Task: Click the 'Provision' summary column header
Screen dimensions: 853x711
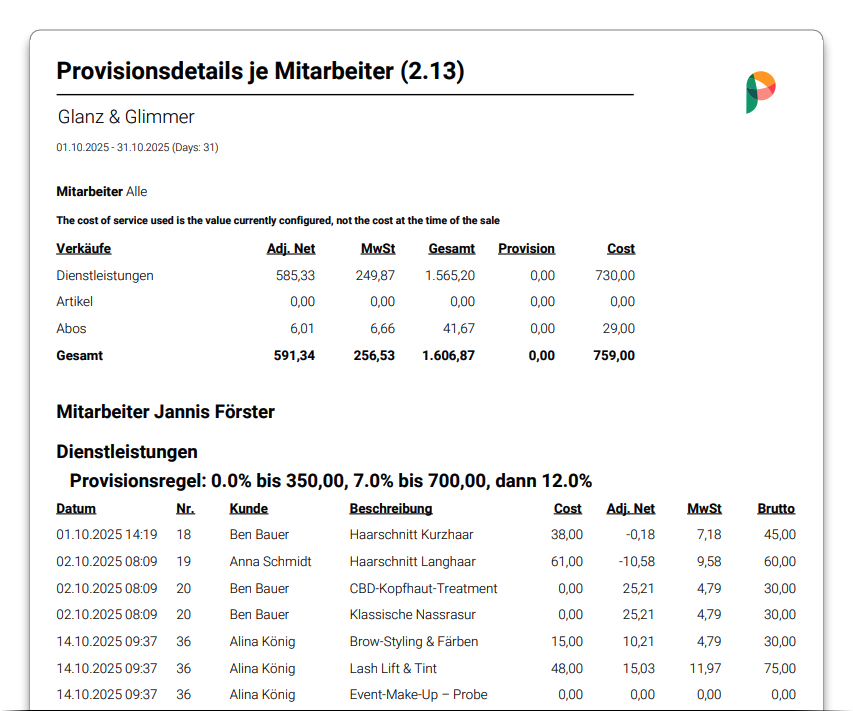Action: 526,249
